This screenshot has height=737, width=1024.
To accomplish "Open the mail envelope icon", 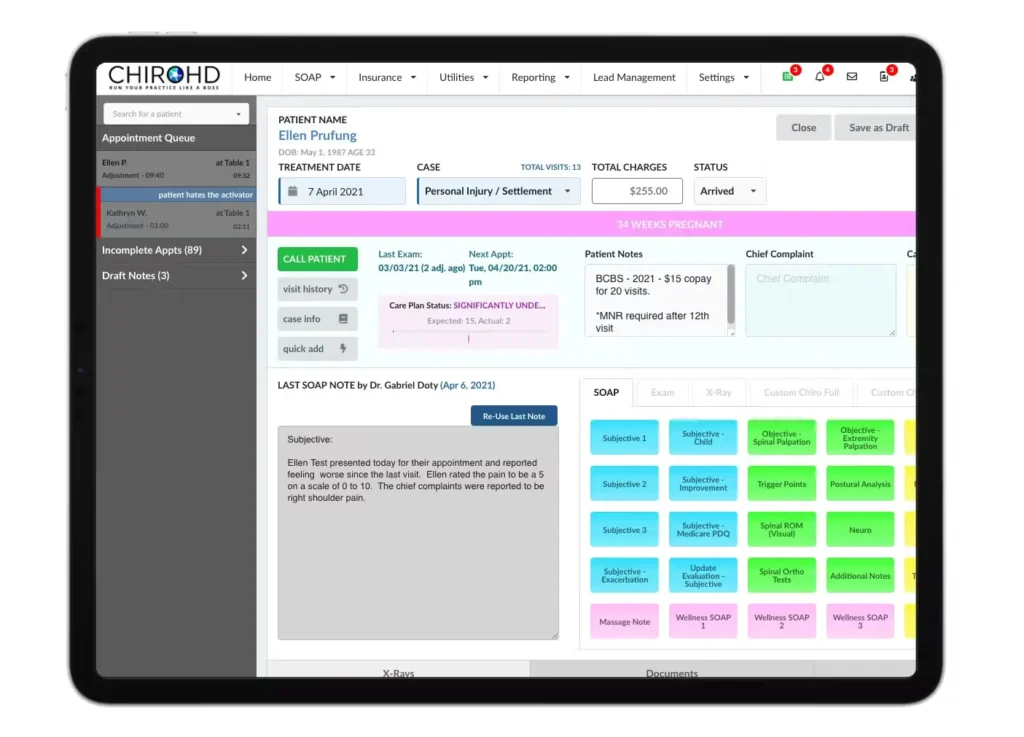I will click(852, 77).
